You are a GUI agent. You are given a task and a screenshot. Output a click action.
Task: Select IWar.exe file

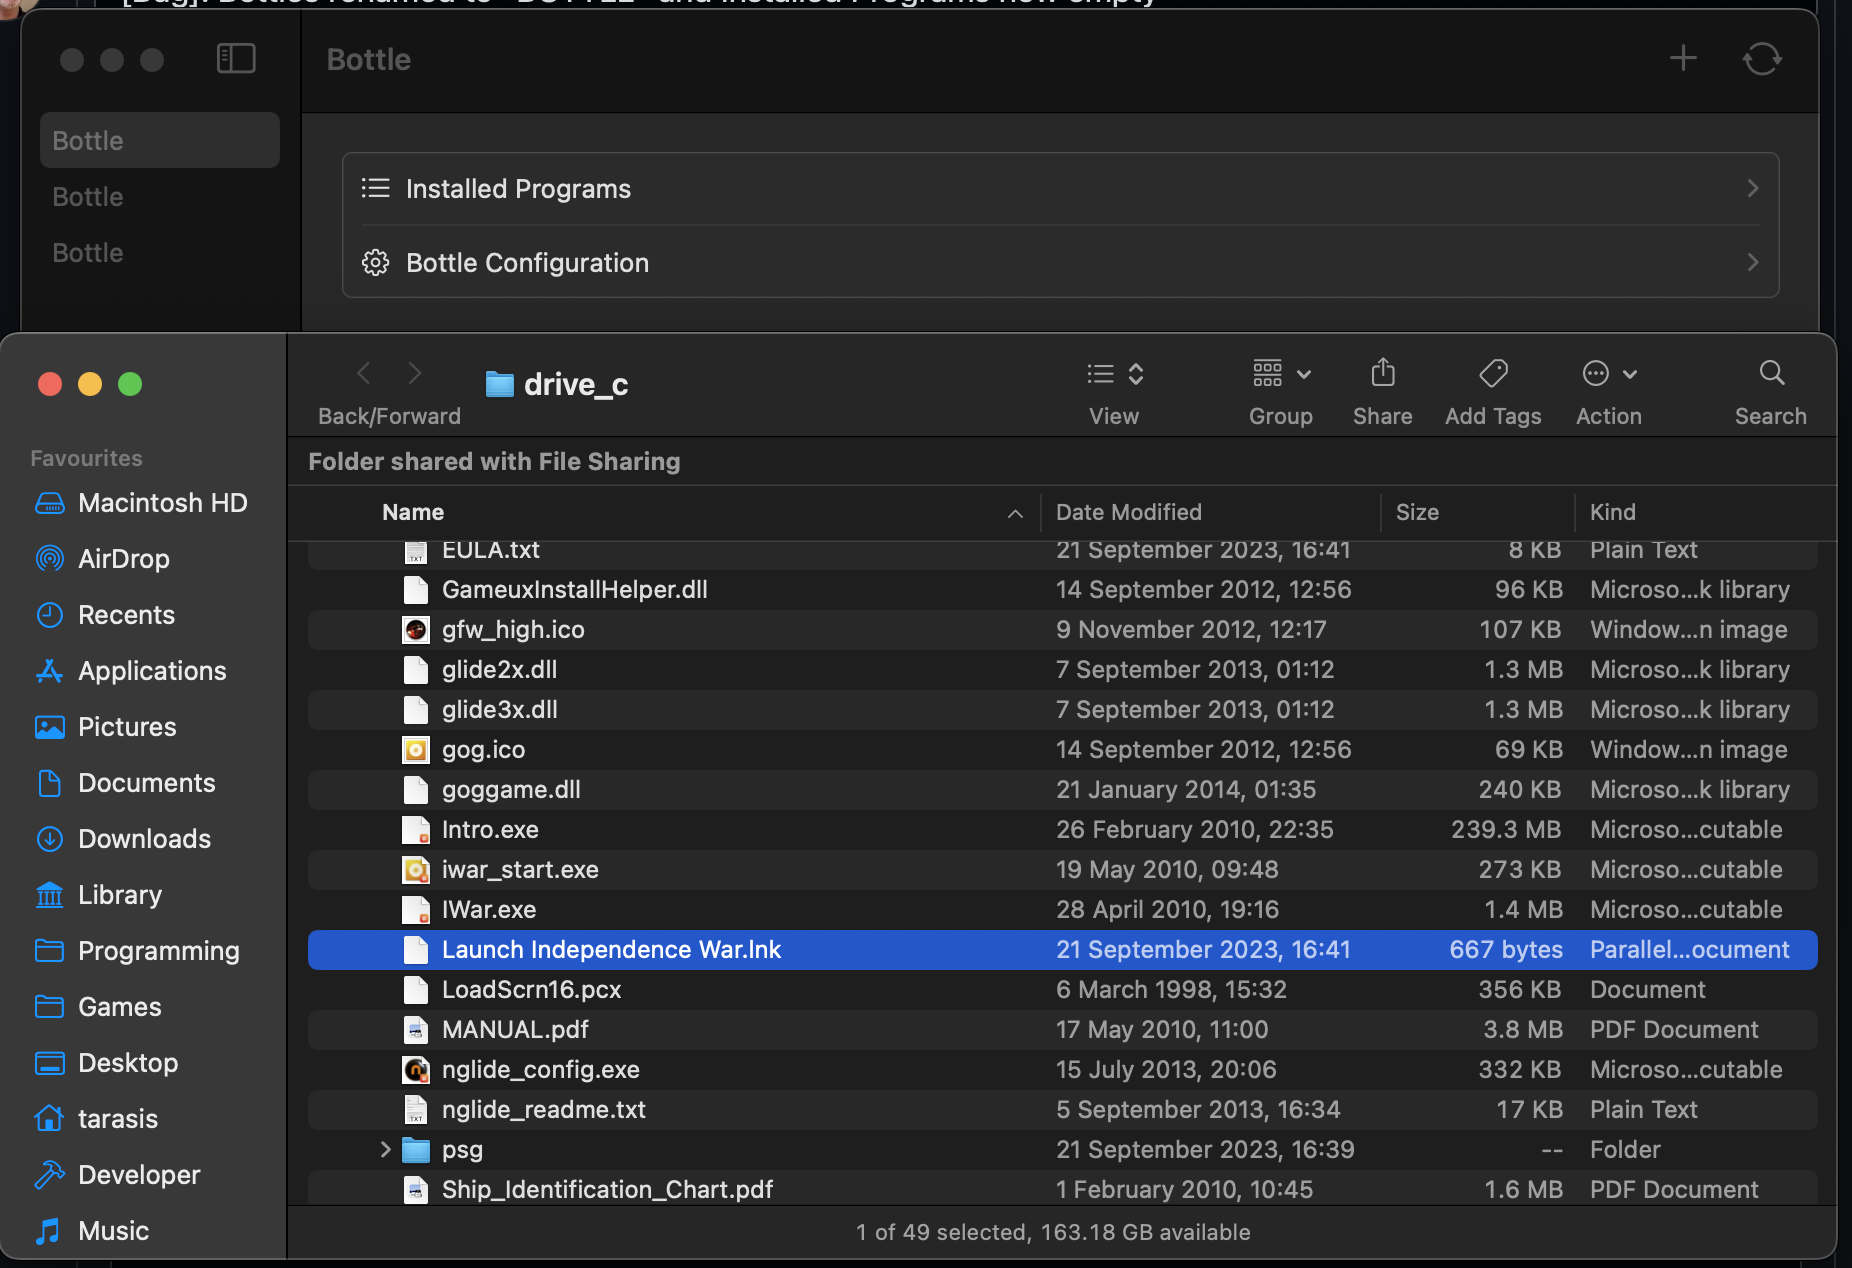click(x=1062, y=910)
